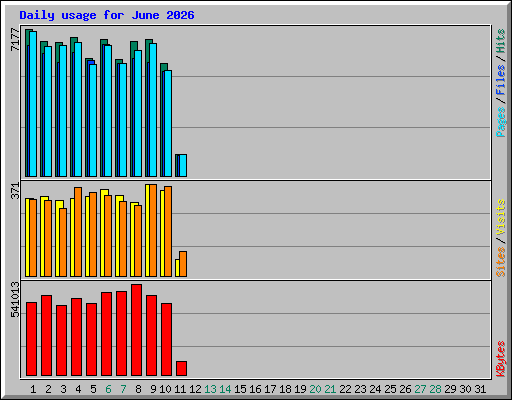Click the red KBytes bar for day 1
Image resolution: width=512 pixels, height=400 pixels.
coord(32,339)
